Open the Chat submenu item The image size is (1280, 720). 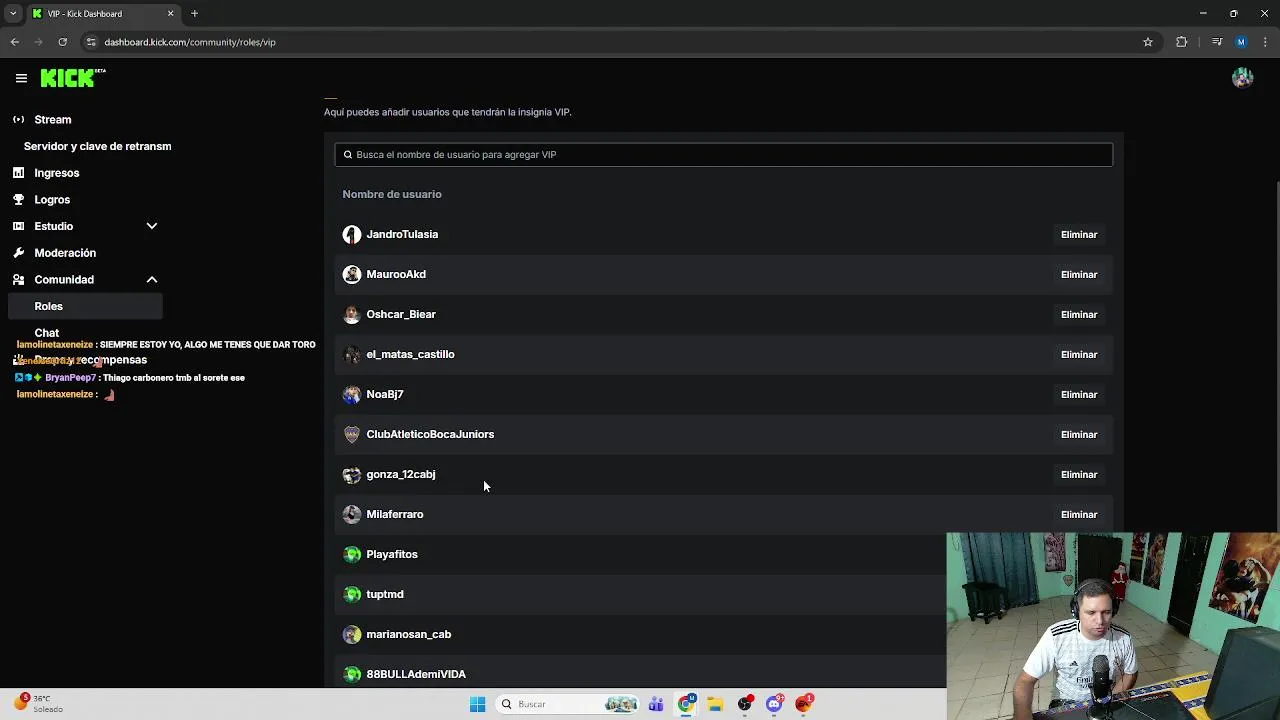coord(47,333)
